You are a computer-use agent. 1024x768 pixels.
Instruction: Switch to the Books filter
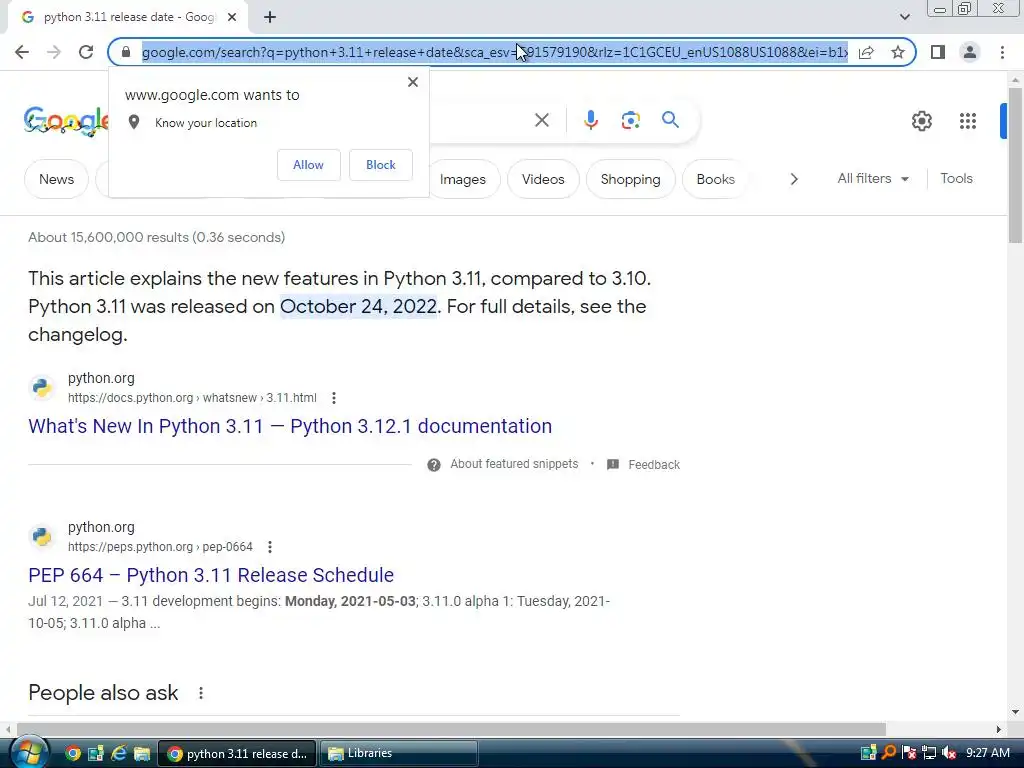point(715,179)
